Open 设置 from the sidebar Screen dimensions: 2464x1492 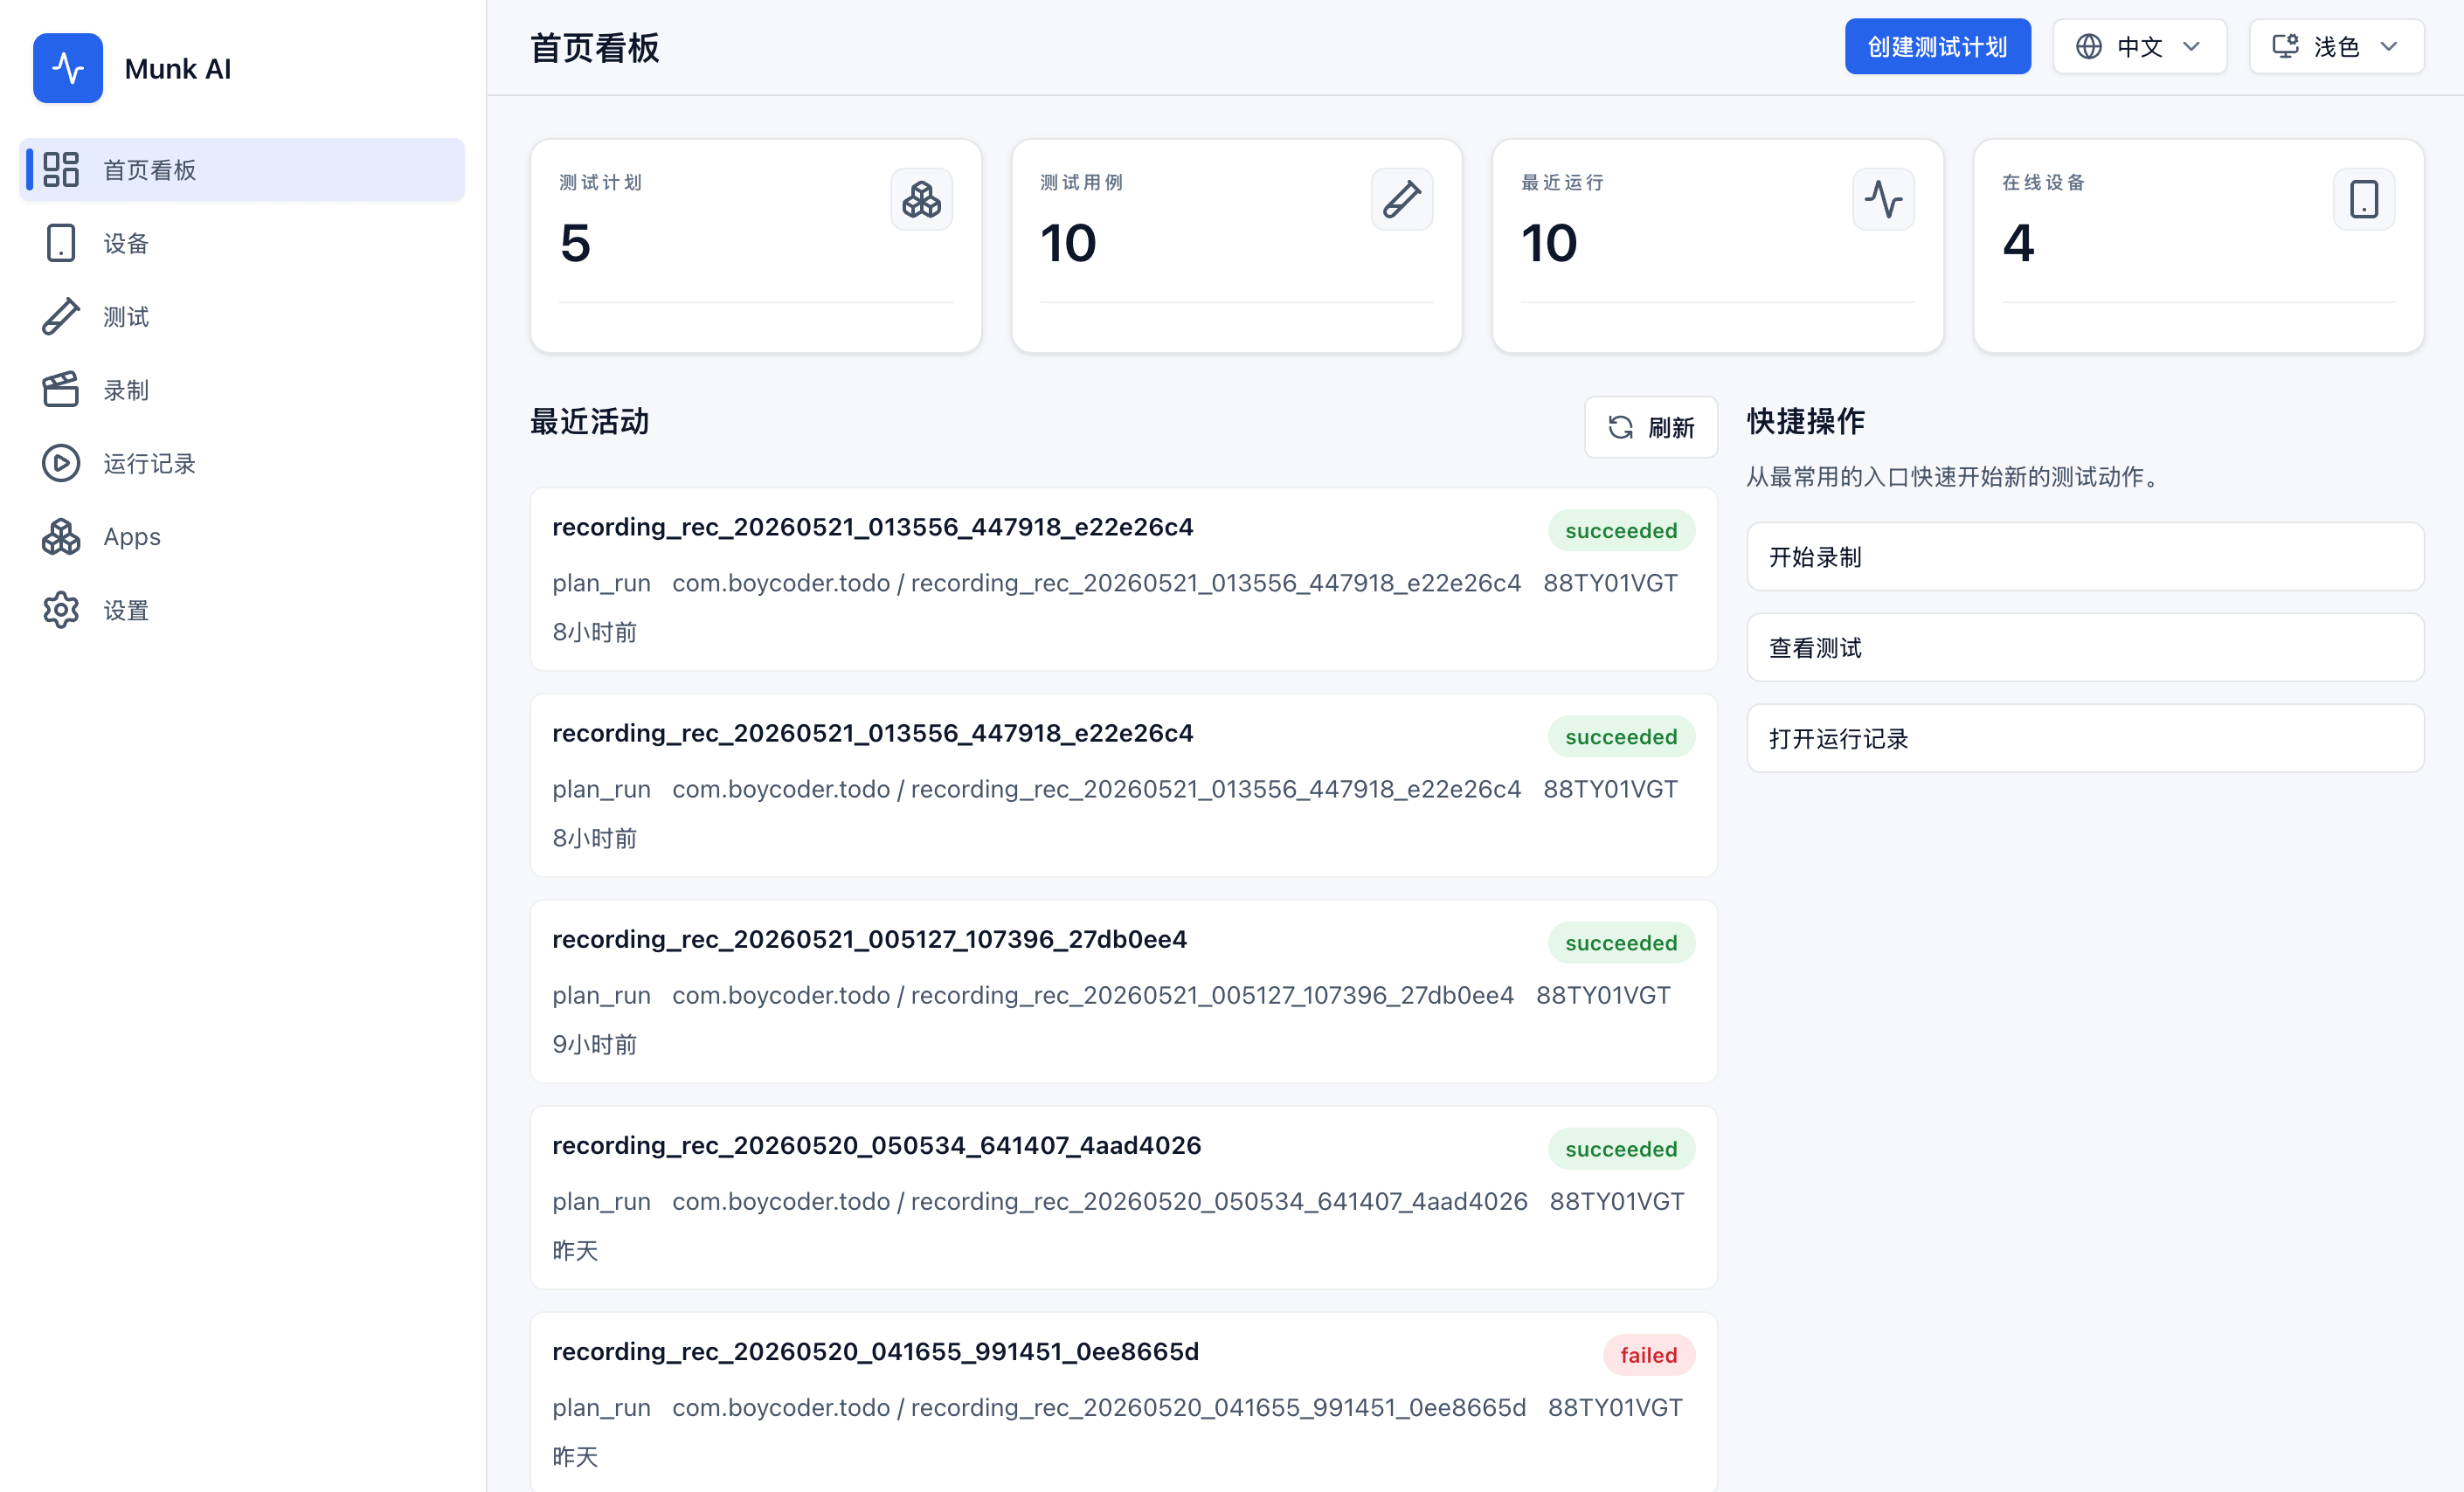(242, 610)
